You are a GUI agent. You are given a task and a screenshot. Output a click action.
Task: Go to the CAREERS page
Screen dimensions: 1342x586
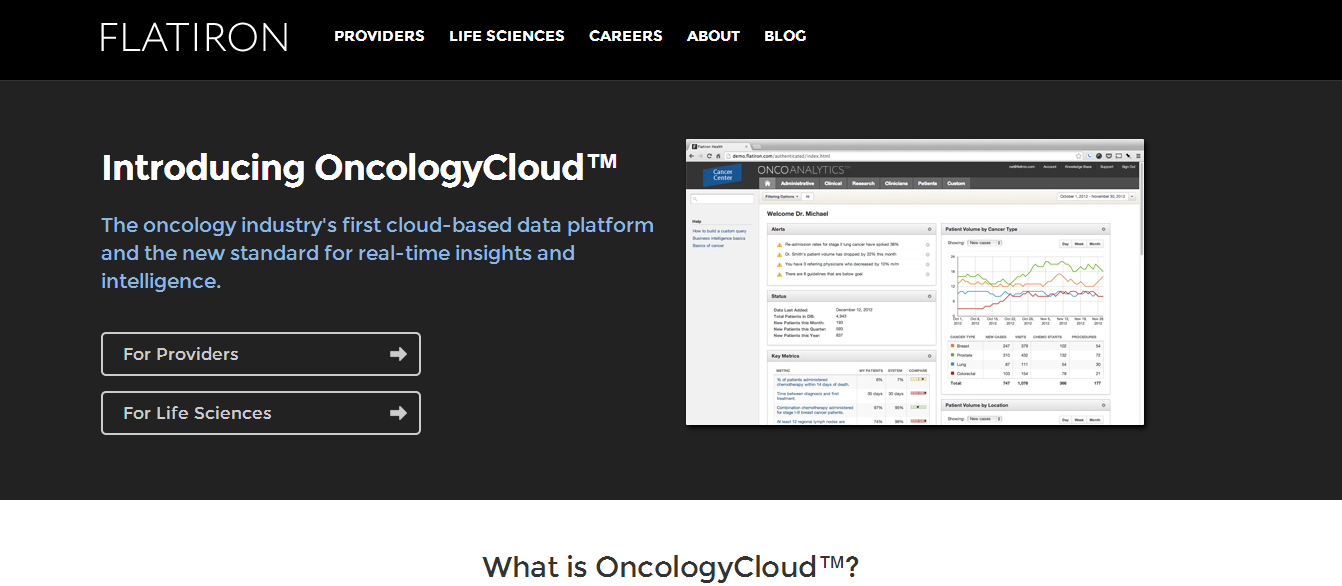(625, 36)
